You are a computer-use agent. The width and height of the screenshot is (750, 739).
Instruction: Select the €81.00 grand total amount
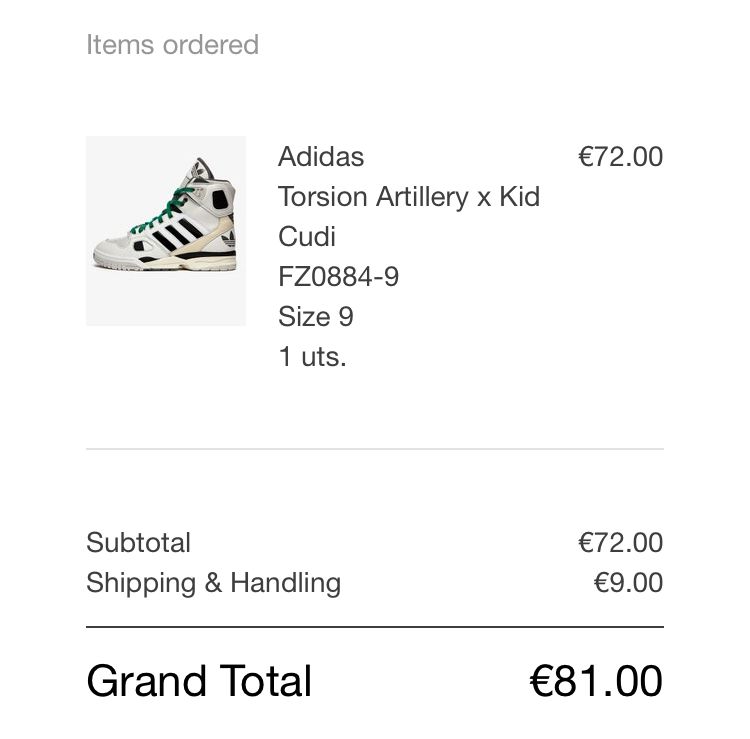(595, 681)
